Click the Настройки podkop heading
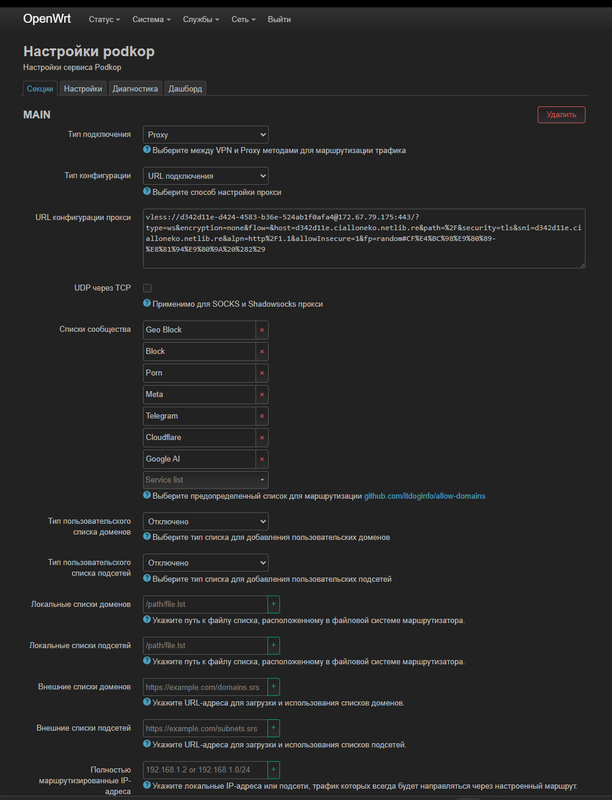Viewport: 612px width, 800px height. [89, 51]
